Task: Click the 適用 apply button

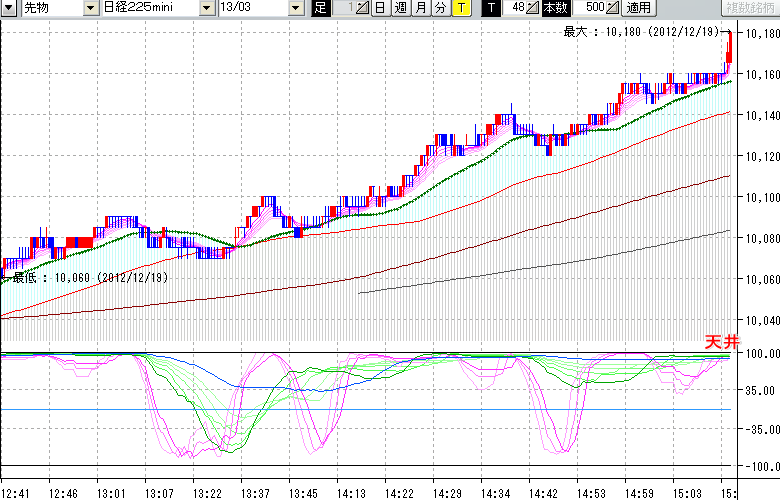Action: 638,8
